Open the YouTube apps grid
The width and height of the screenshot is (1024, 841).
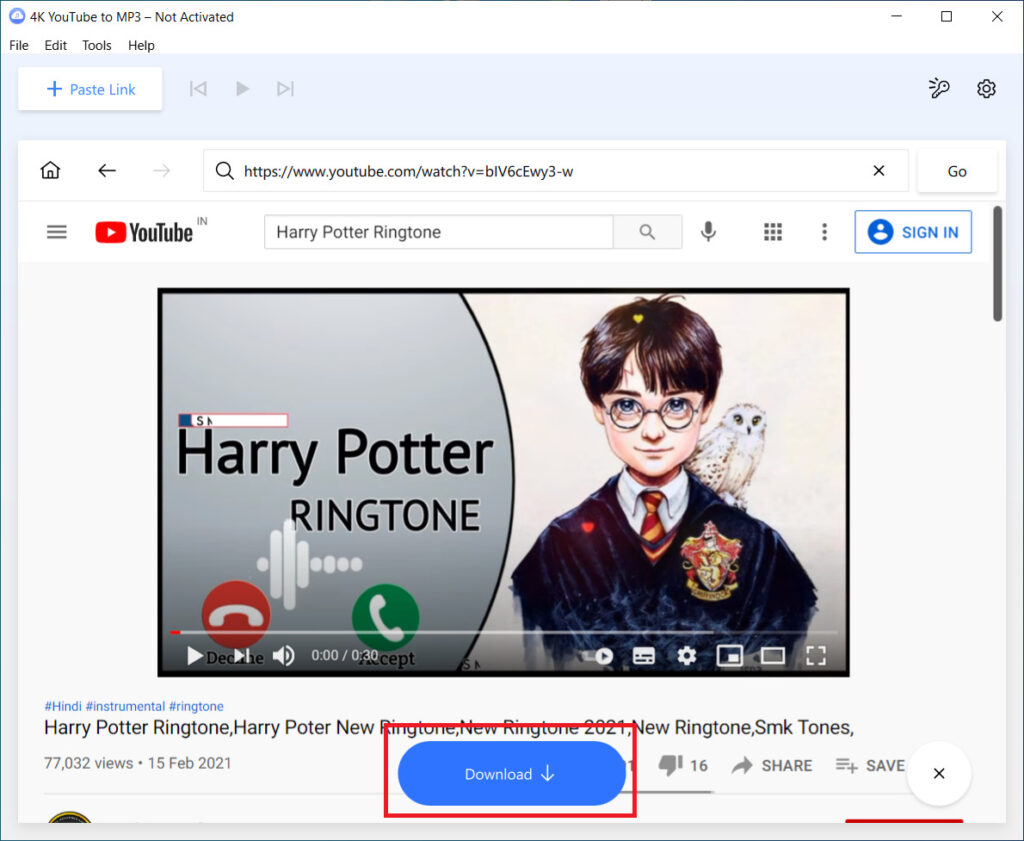(773, 232)
